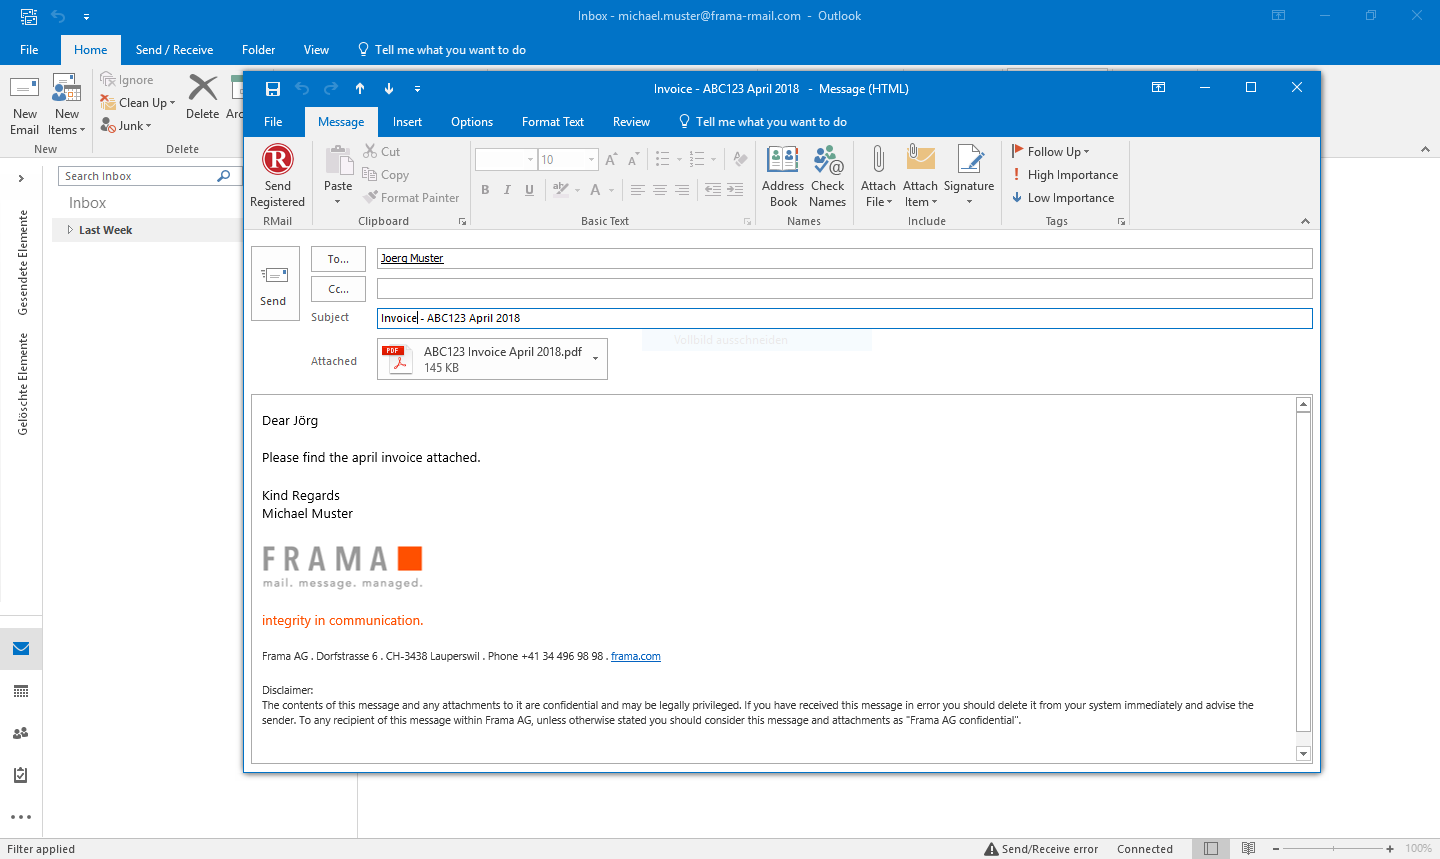This screenshot has height=859, width=1440.
Task: Open the Signature menu
Action: (x=969, y=177)
